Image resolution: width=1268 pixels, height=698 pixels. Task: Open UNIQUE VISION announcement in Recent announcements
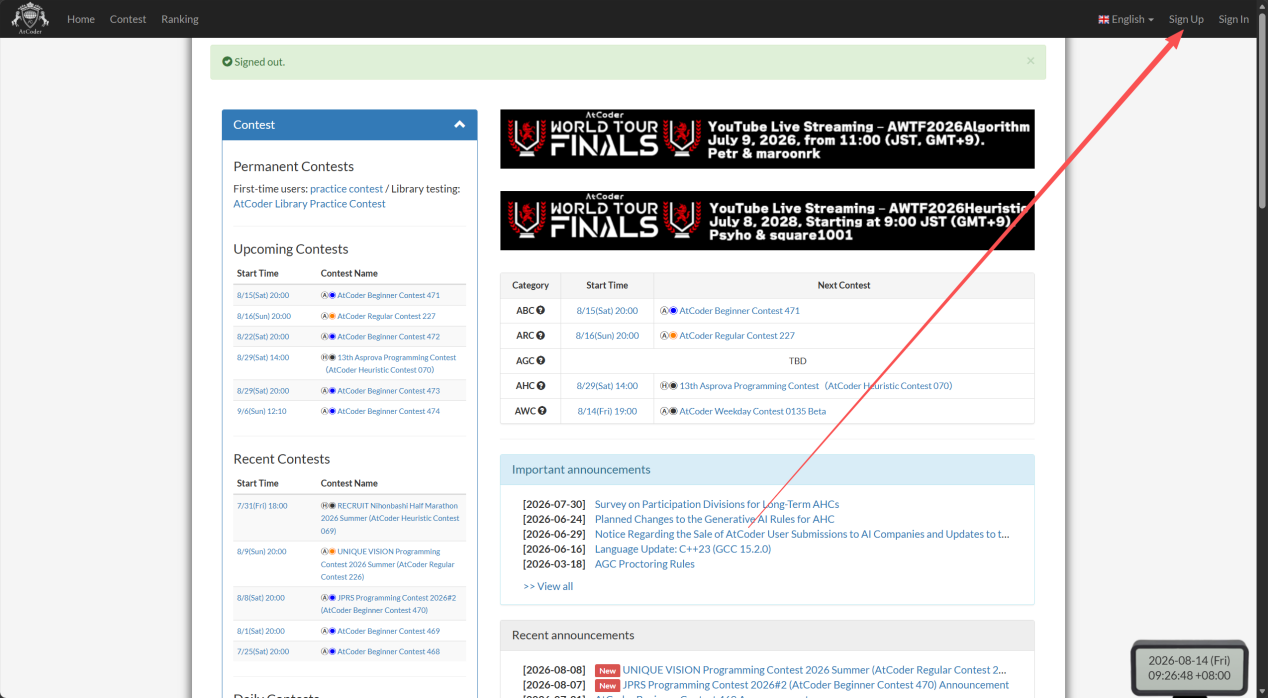[x=814, y=670]
